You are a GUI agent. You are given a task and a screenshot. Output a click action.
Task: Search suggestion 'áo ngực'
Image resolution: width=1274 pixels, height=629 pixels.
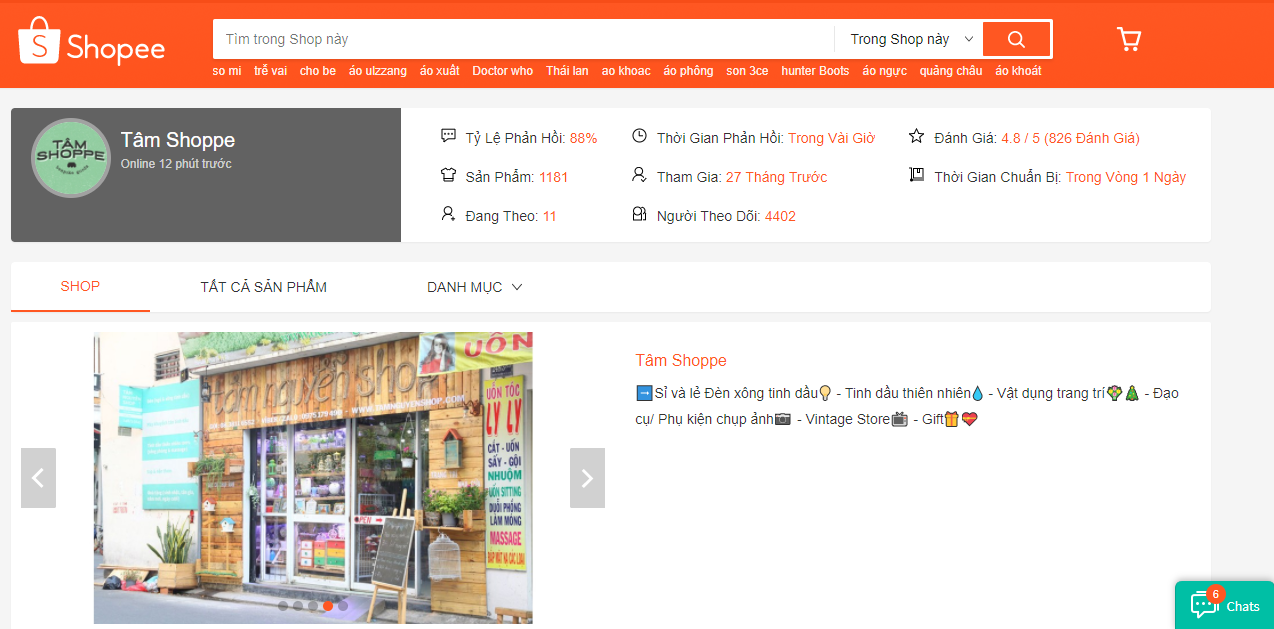pos(885,71)
